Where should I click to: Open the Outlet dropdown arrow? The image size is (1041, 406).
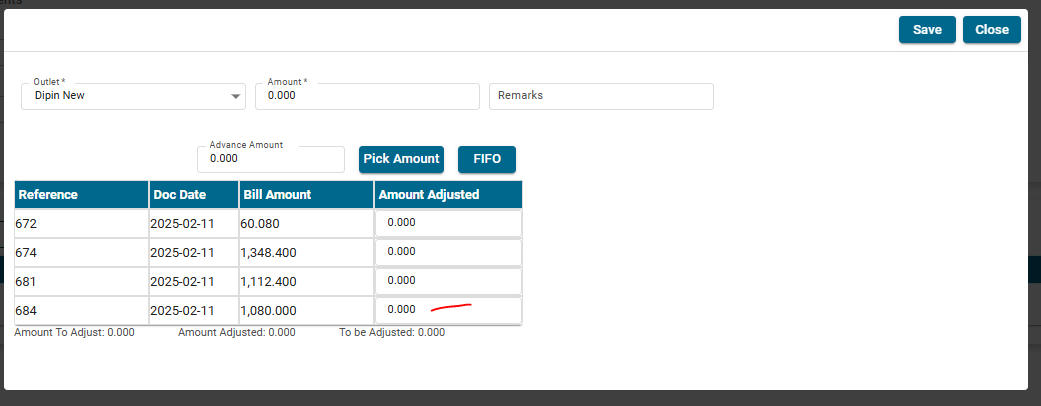(236, 97)
